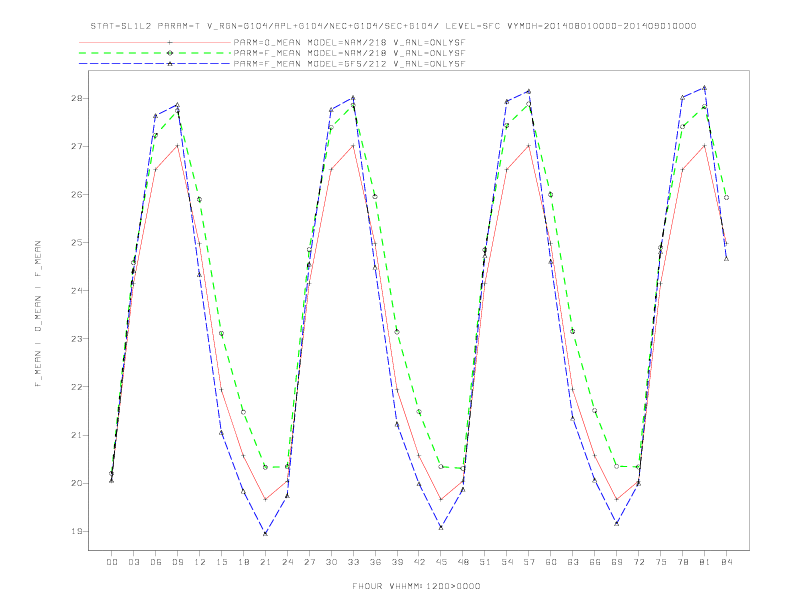Click y-axis tick label 23

coord(76,339)
